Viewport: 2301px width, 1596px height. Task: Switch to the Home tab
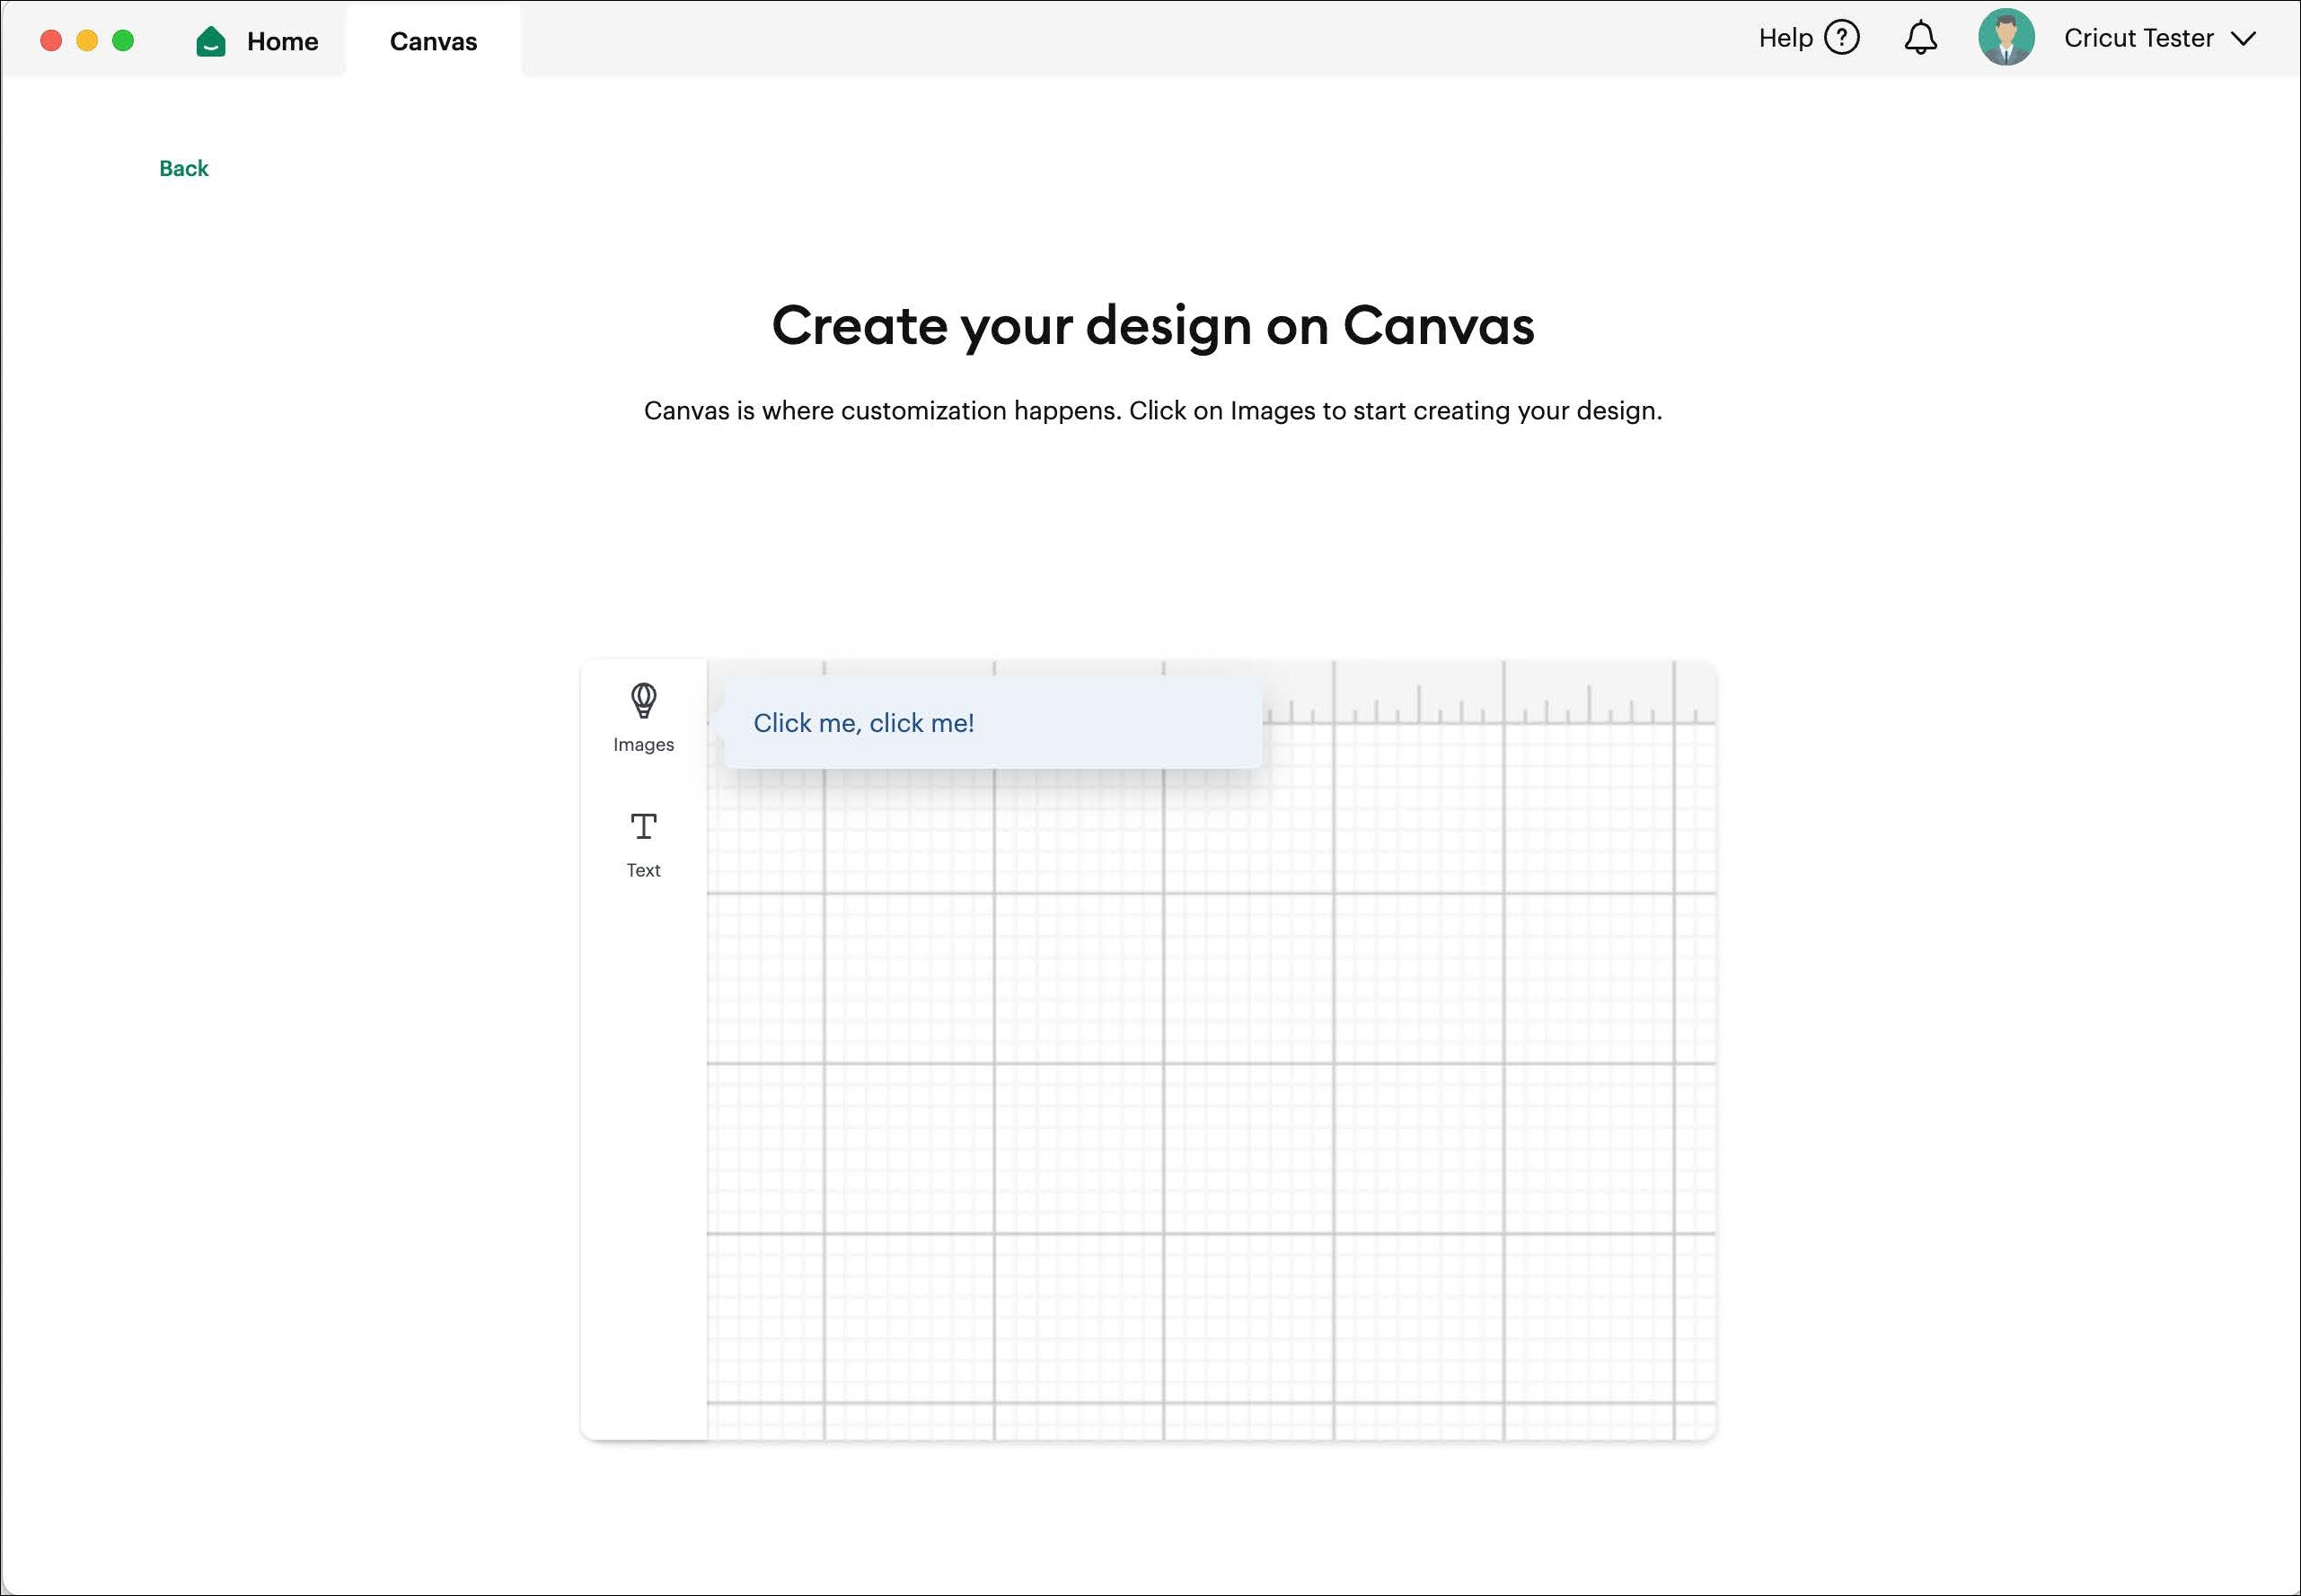(282, 41)
